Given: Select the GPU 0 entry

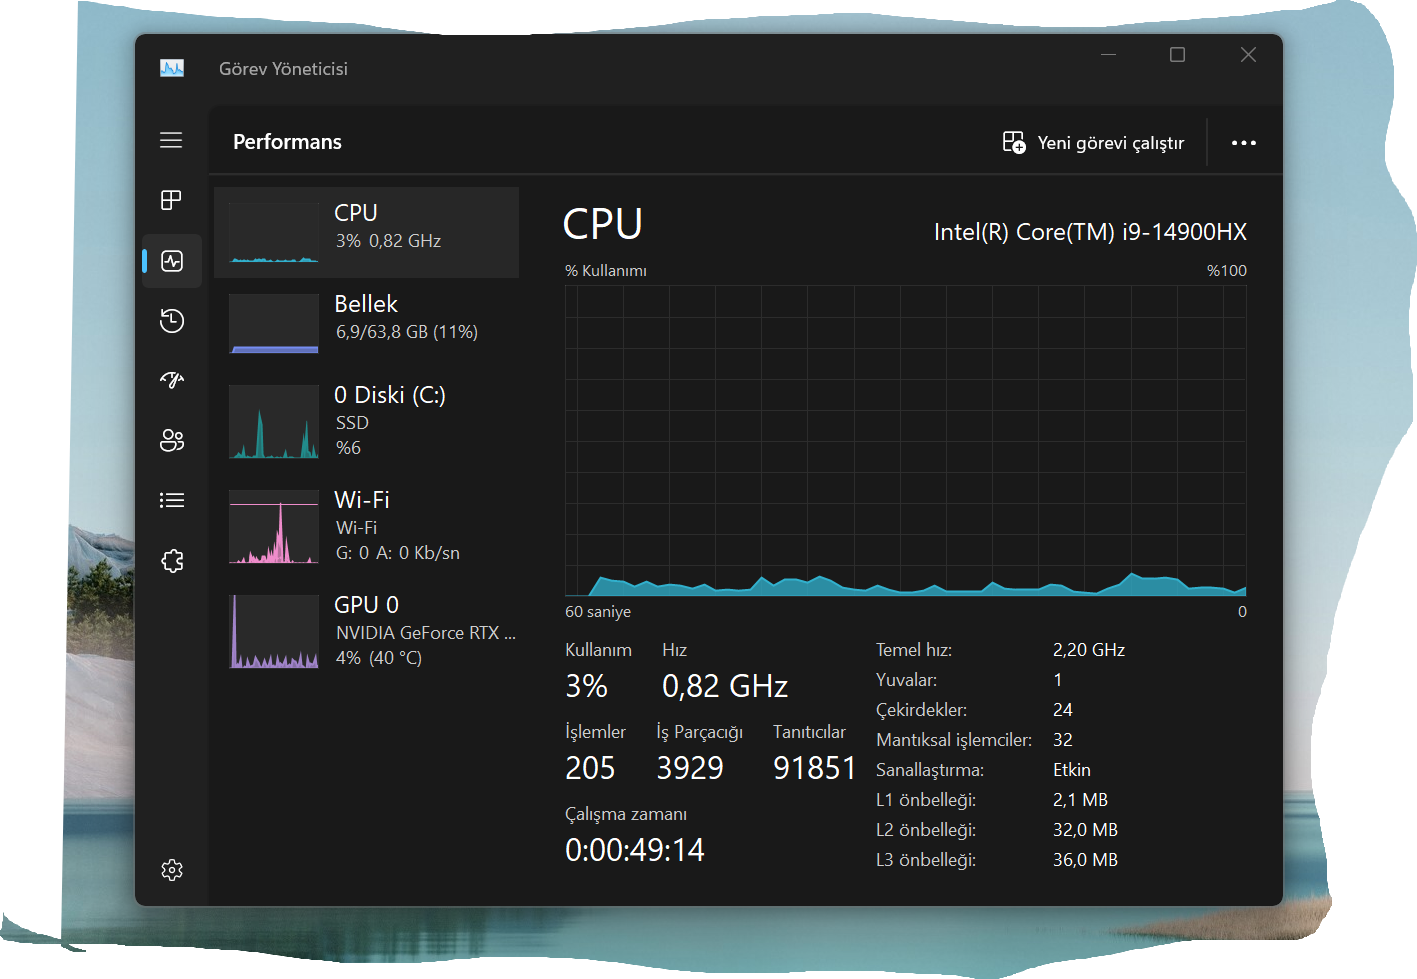Looking at the screenshot, I should [366, 631].
